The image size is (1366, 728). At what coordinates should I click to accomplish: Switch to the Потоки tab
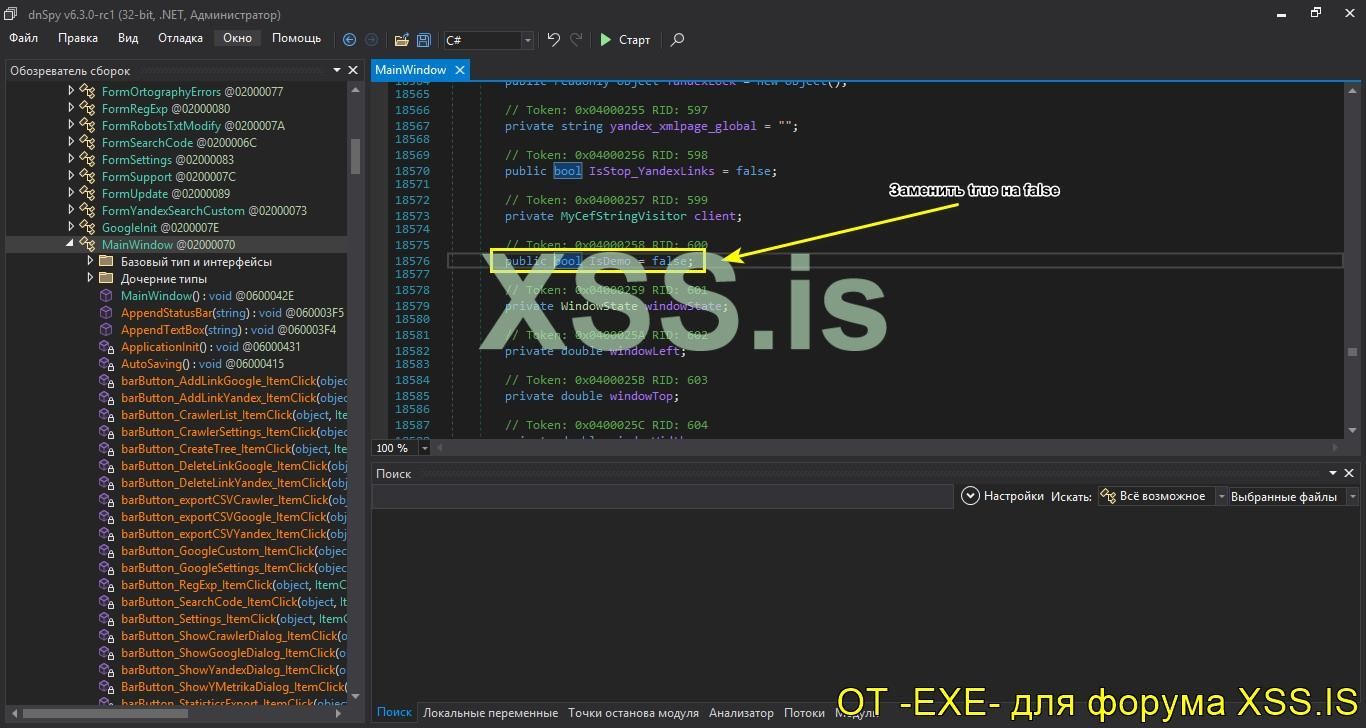point(804,713)
